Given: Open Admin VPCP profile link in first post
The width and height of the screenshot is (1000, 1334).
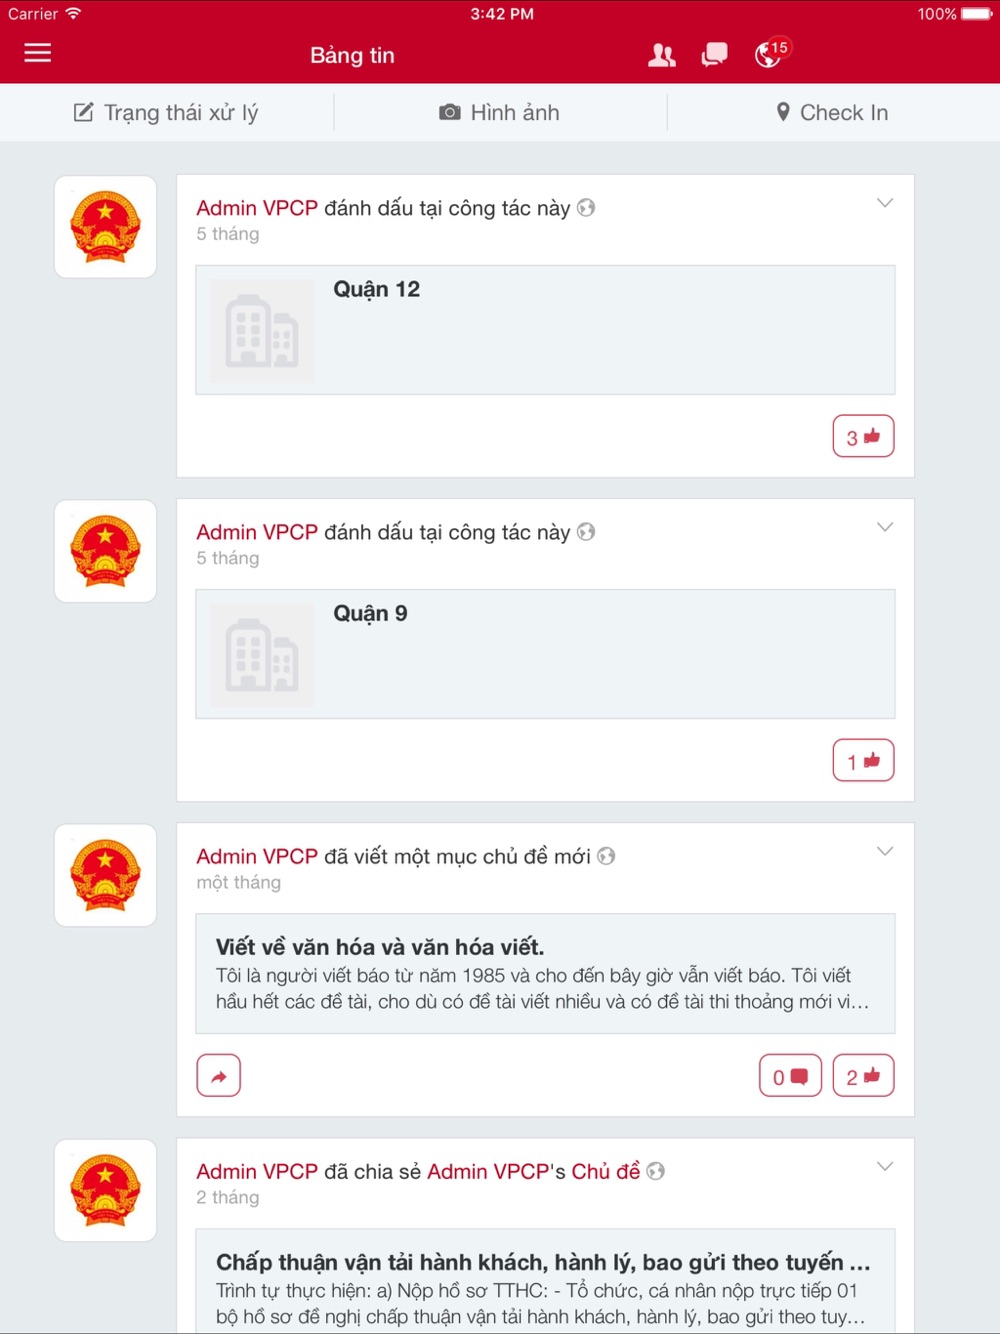Looking at the screenshot, I should point(257,208).
